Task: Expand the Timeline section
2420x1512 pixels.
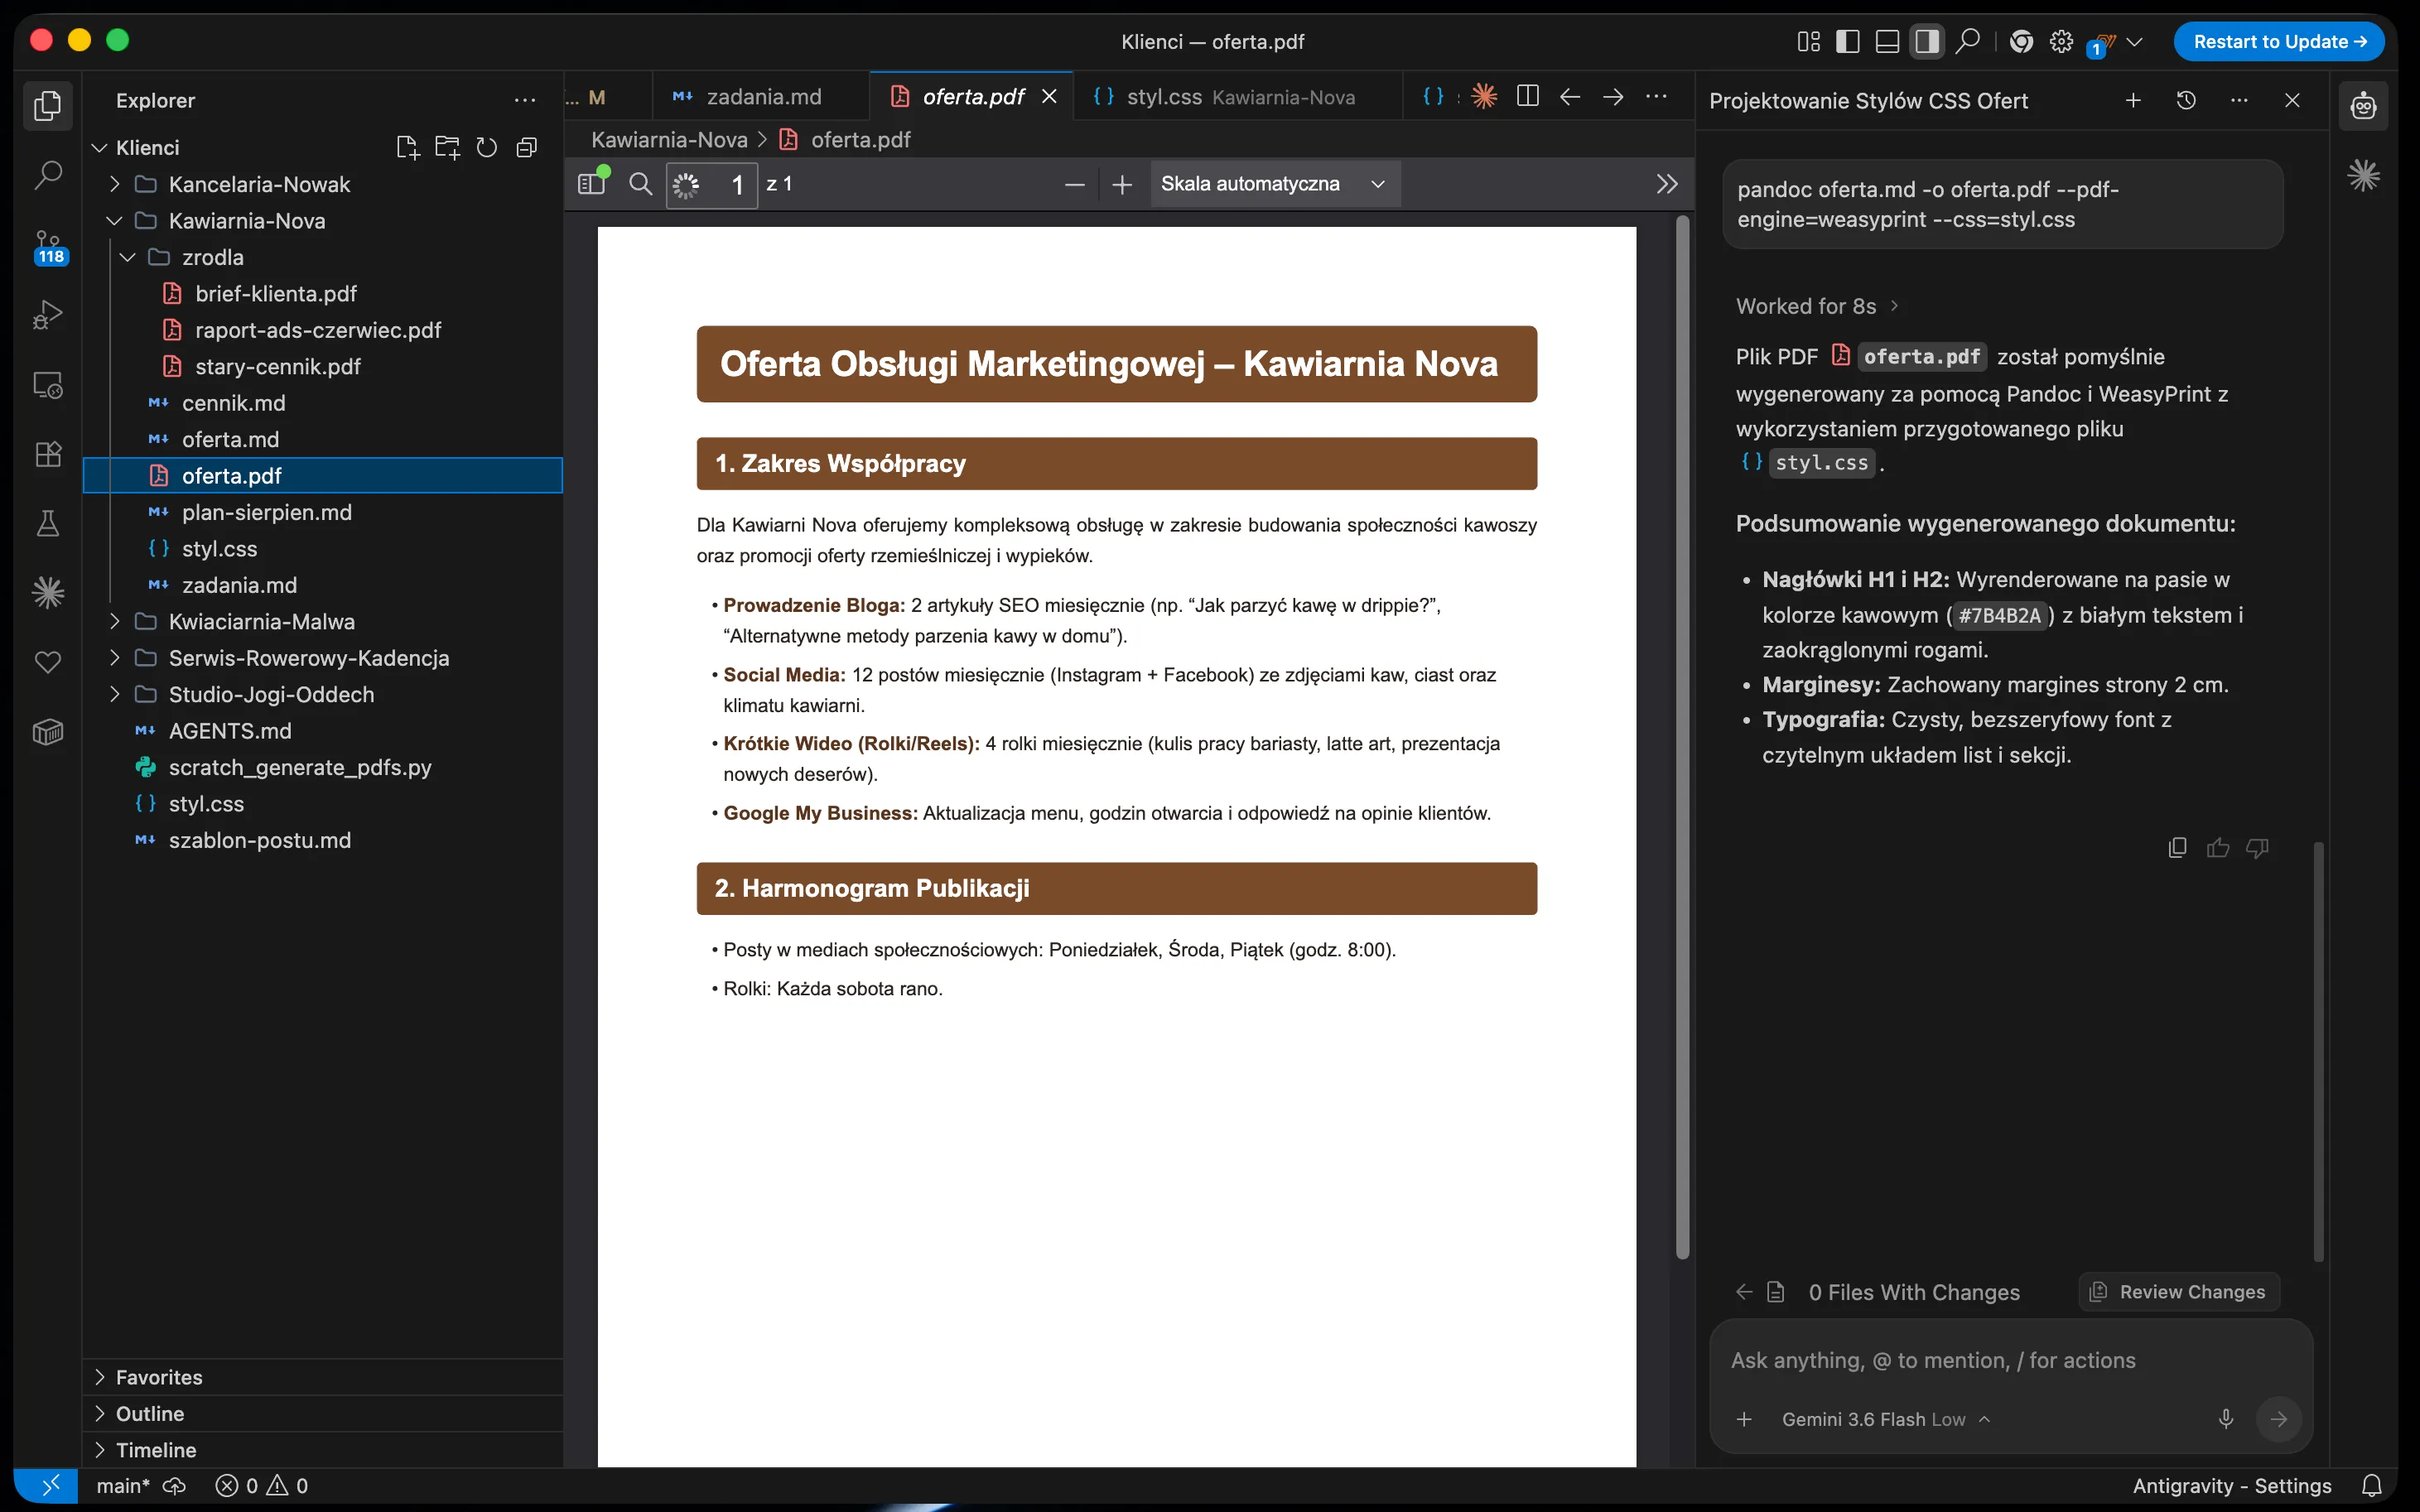Action: tap(322, 1450)
